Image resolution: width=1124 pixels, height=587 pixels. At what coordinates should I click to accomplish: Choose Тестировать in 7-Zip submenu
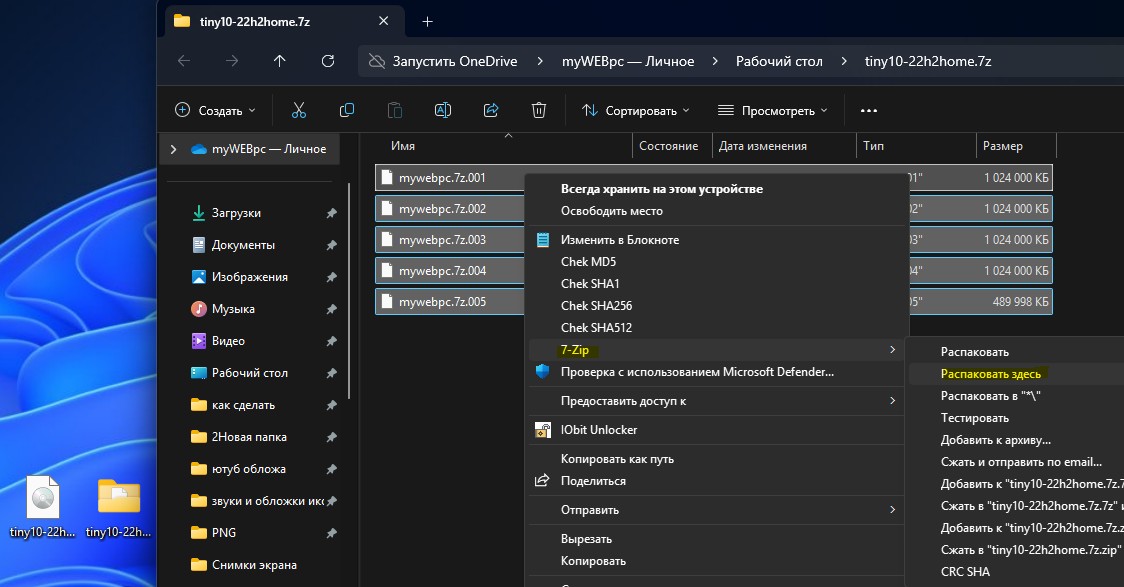coord(975,418)
